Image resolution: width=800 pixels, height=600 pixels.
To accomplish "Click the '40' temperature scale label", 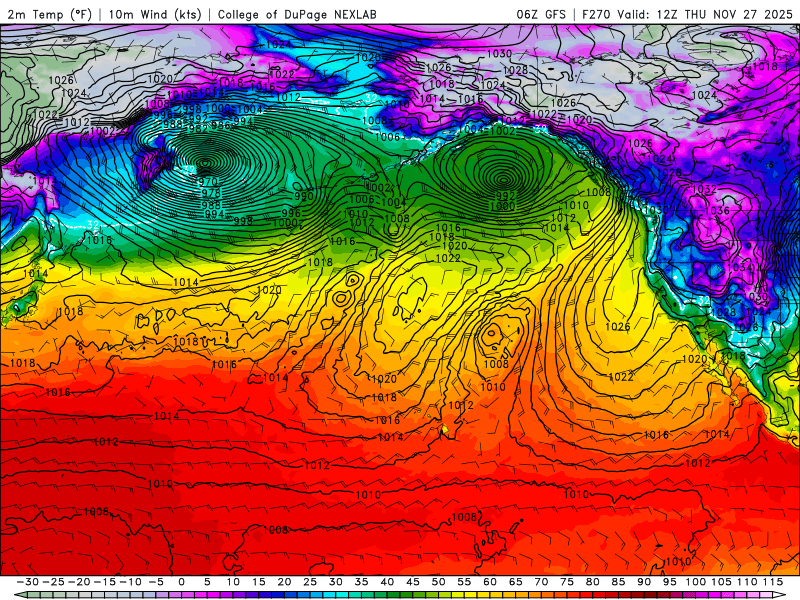I will (387, 582).
